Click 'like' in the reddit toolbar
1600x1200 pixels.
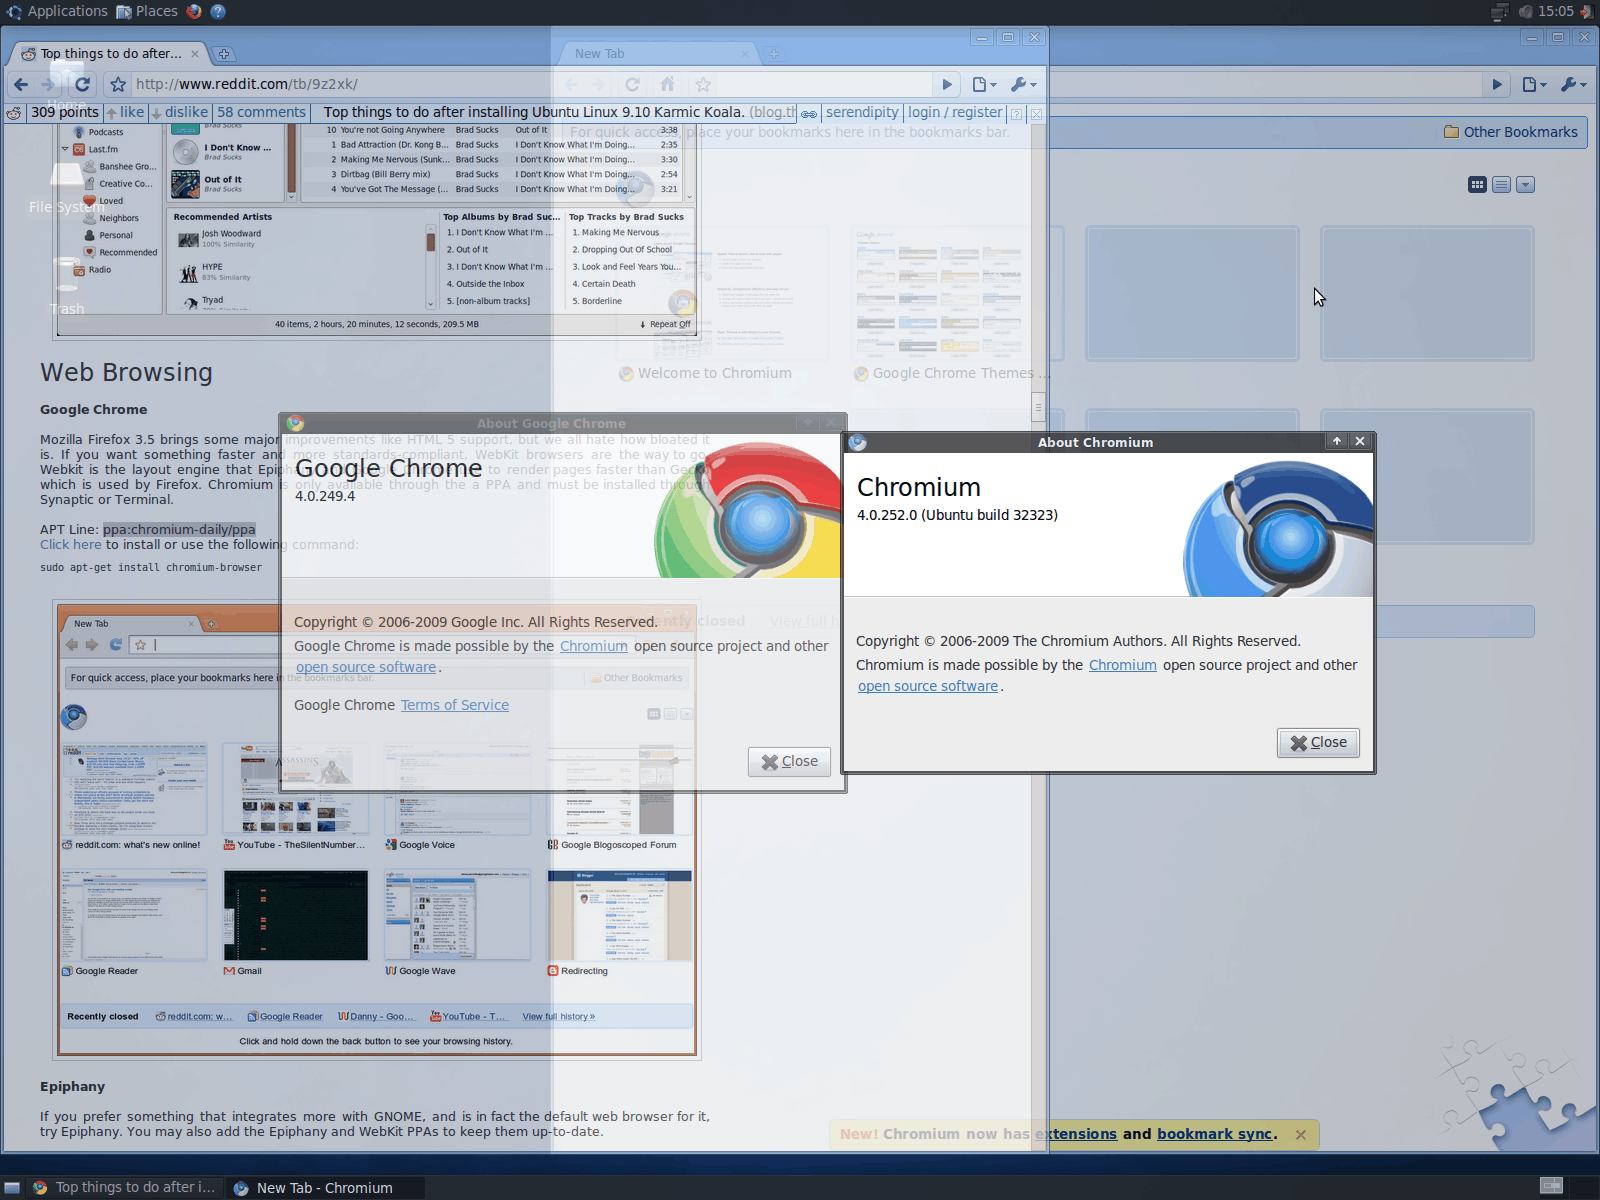(x=126, y=113)
